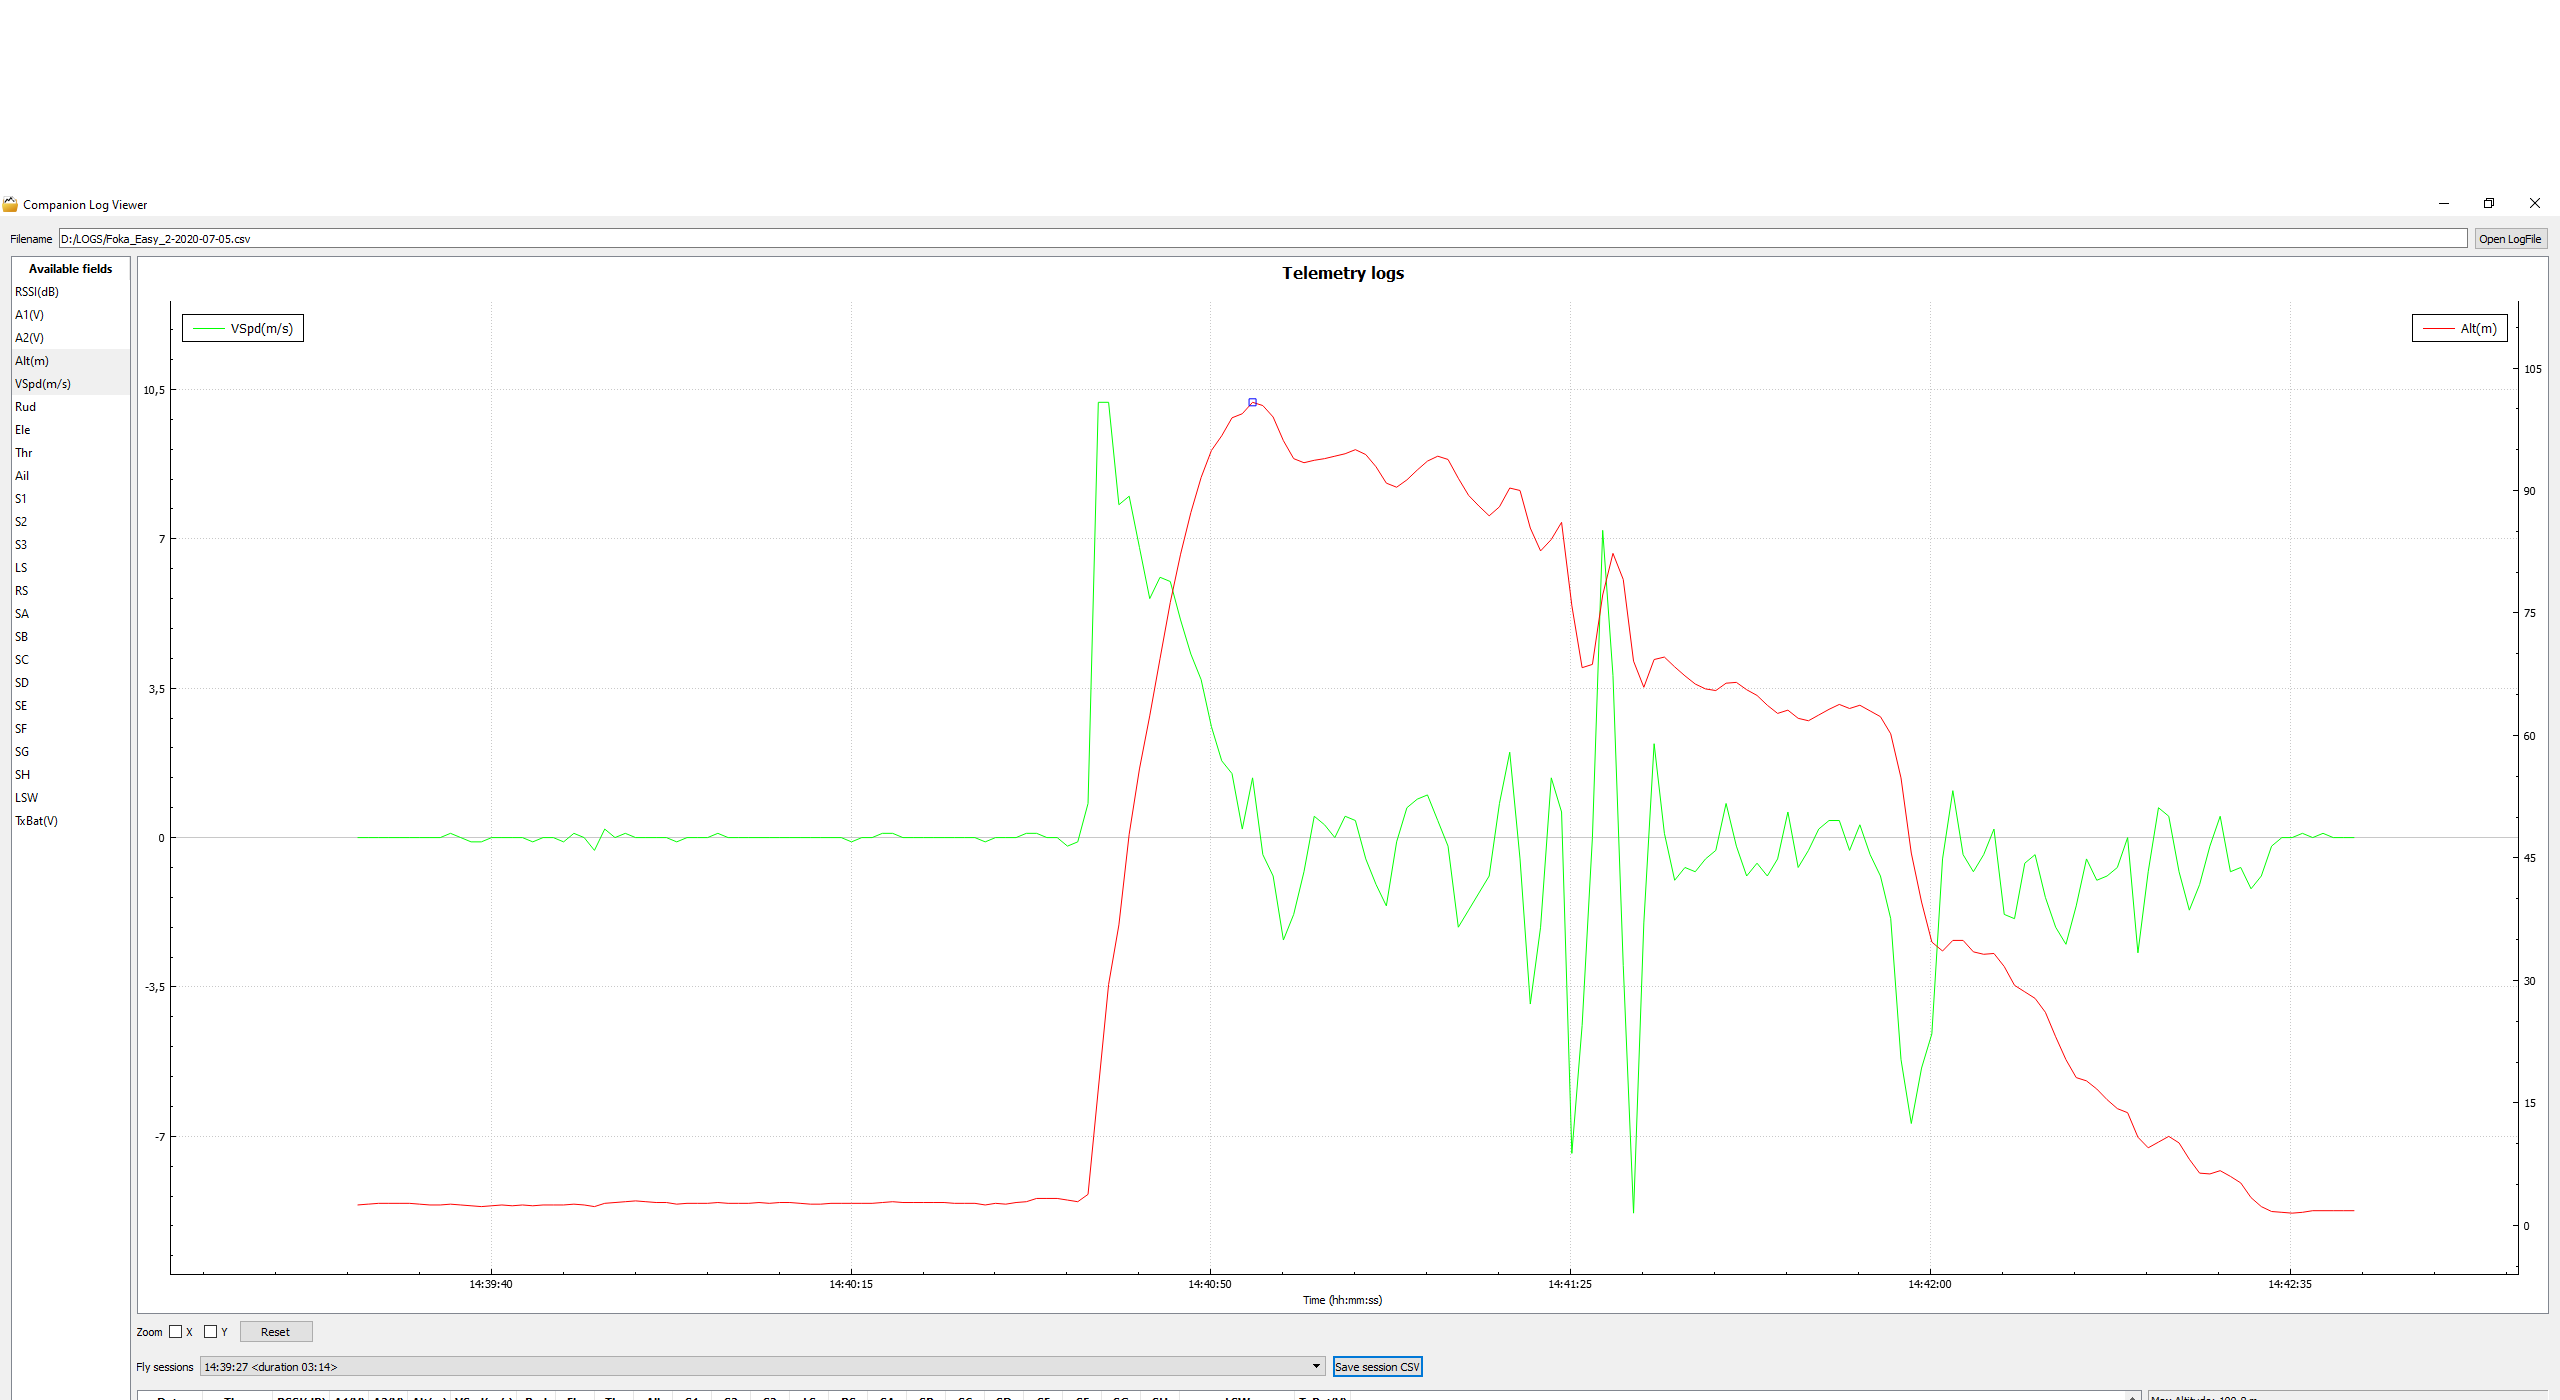This screenshot has width=2560, height=1400.
Task: Select the Thr field in list
Action: pos(24,453)
